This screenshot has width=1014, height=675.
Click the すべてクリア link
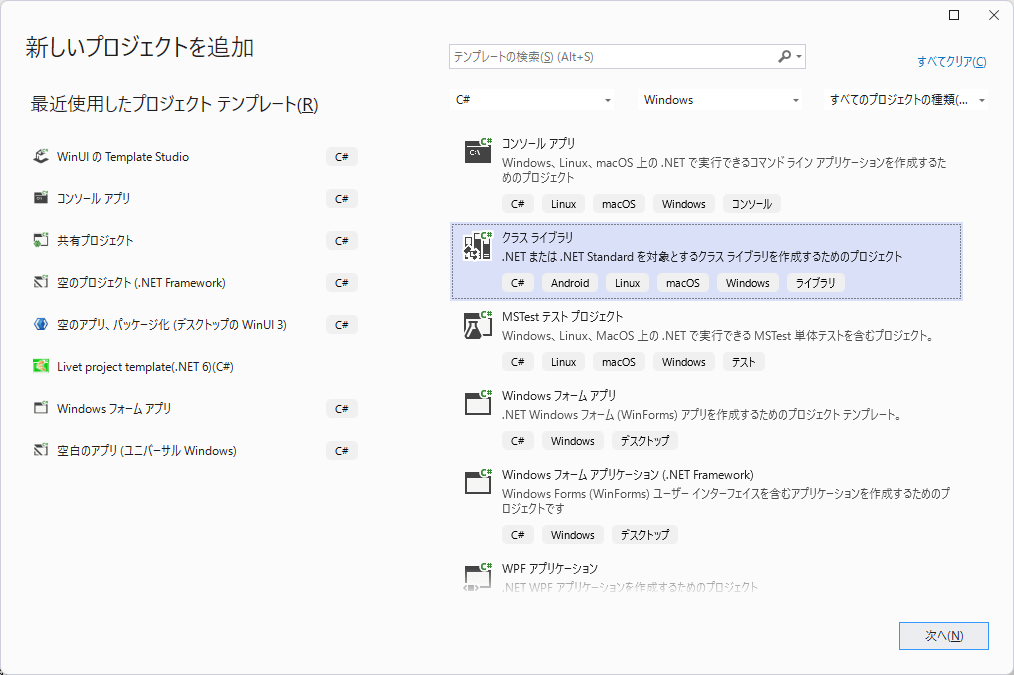[952, 61]
